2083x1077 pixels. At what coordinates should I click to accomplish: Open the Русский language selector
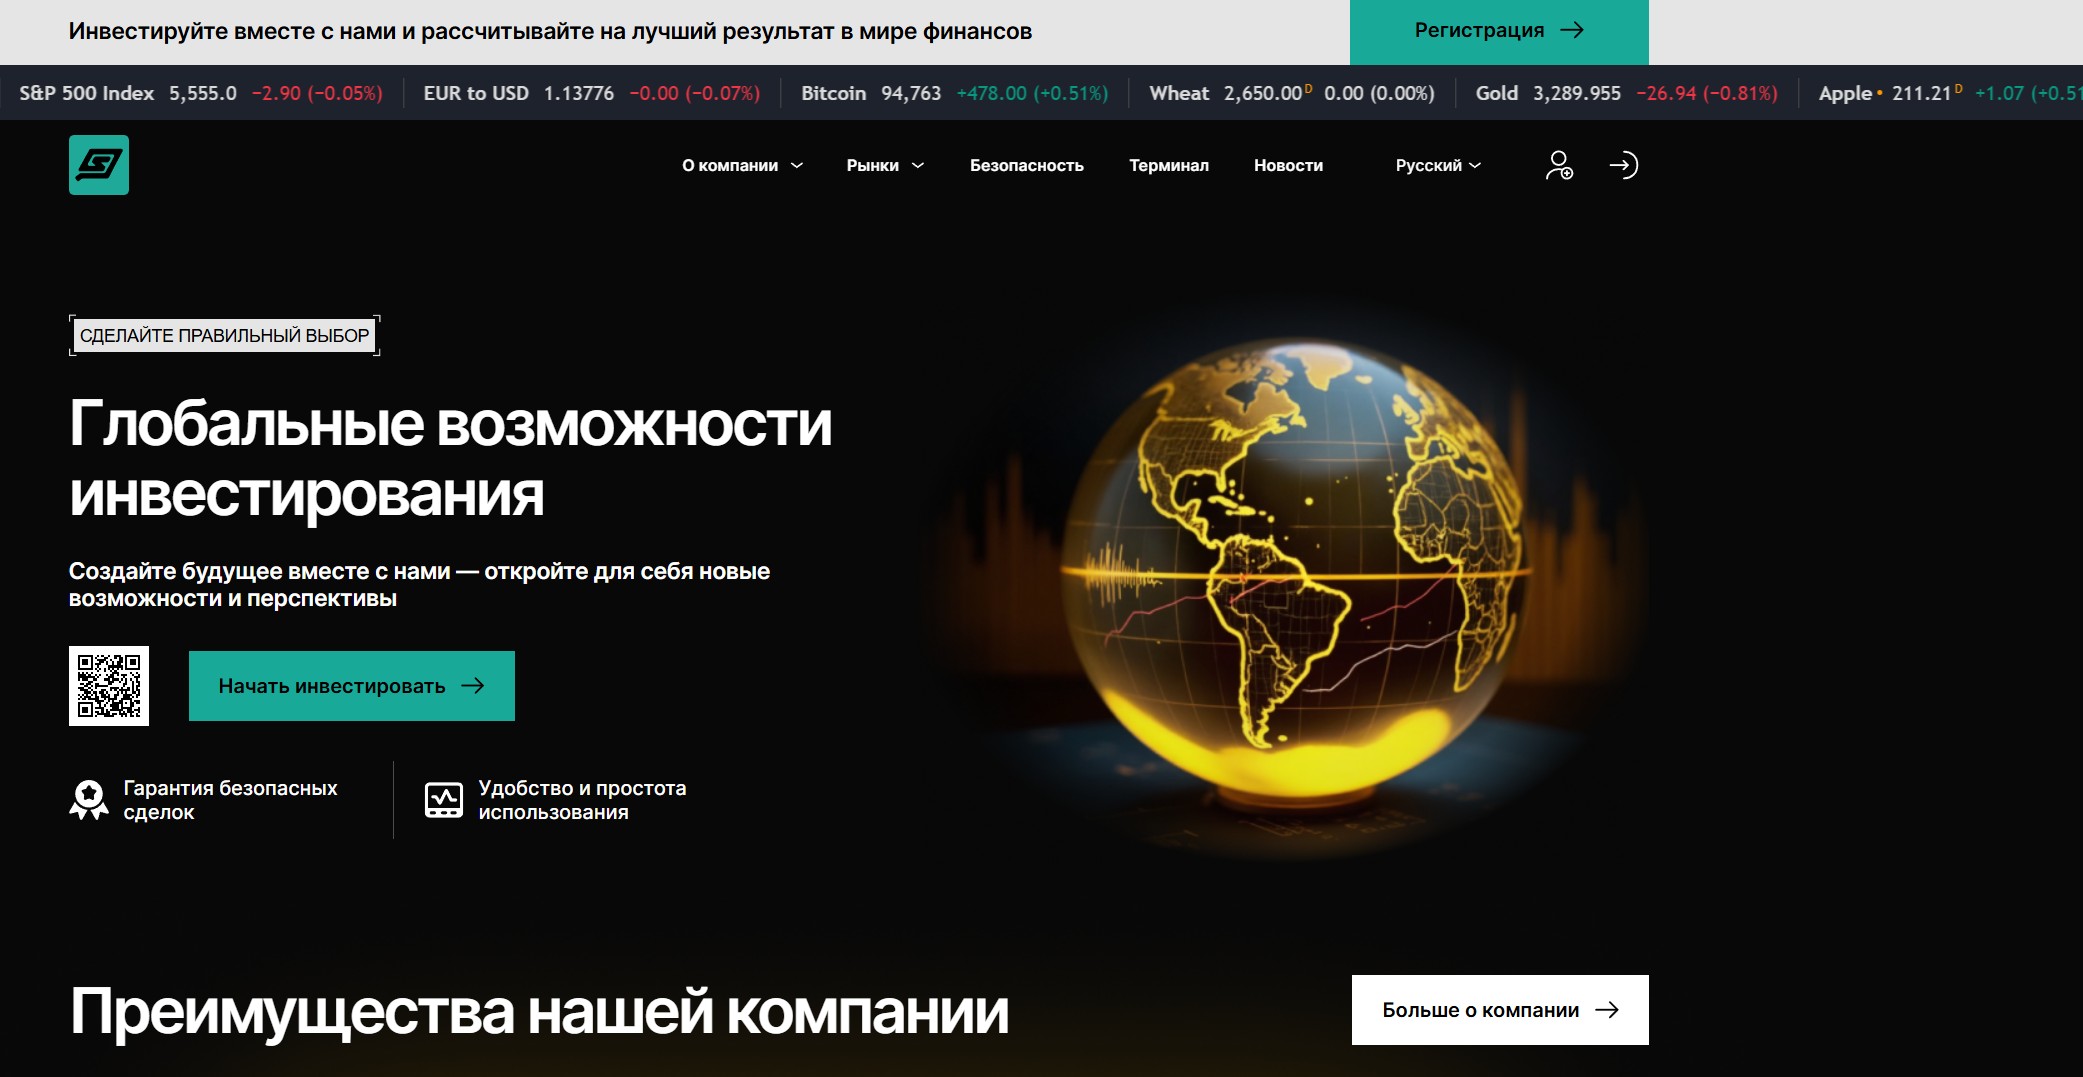pos(1437,166)
